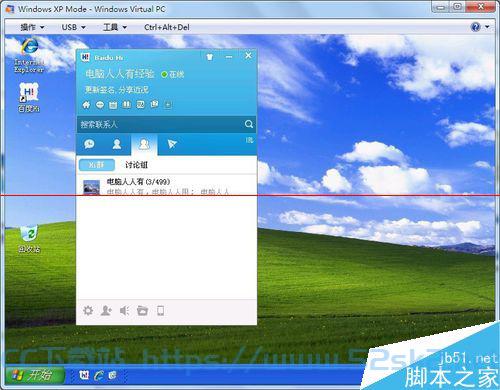Click the XP 开始 start button

(34, 375)
